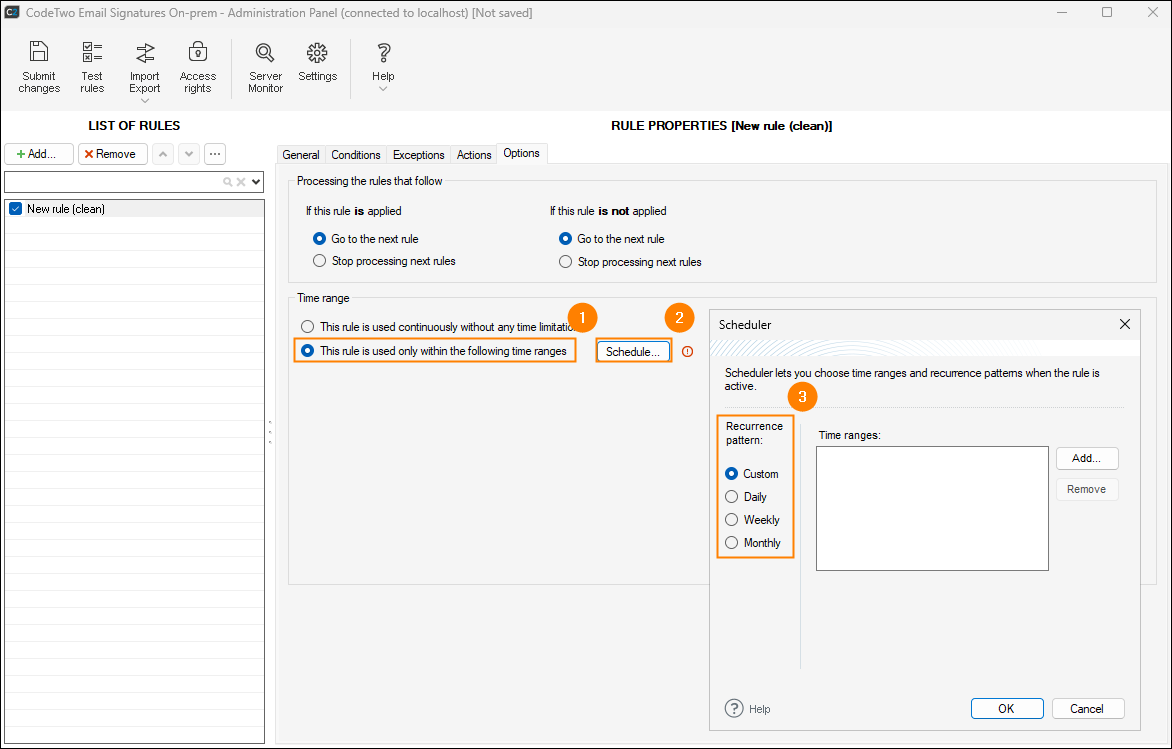Expand the Help menu in the toolbar
1172x749 pixels.
tap(383, 89)
